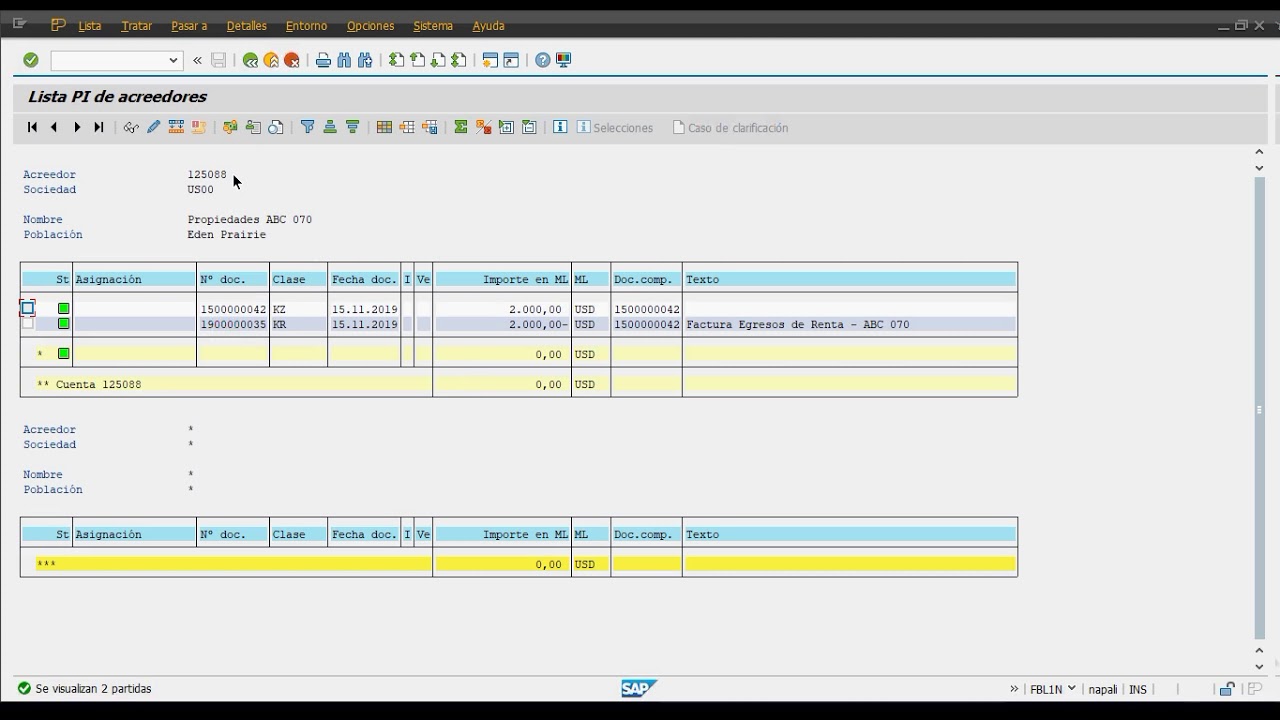
Task: Click the Selecciones button
Action: pos(615,128)
